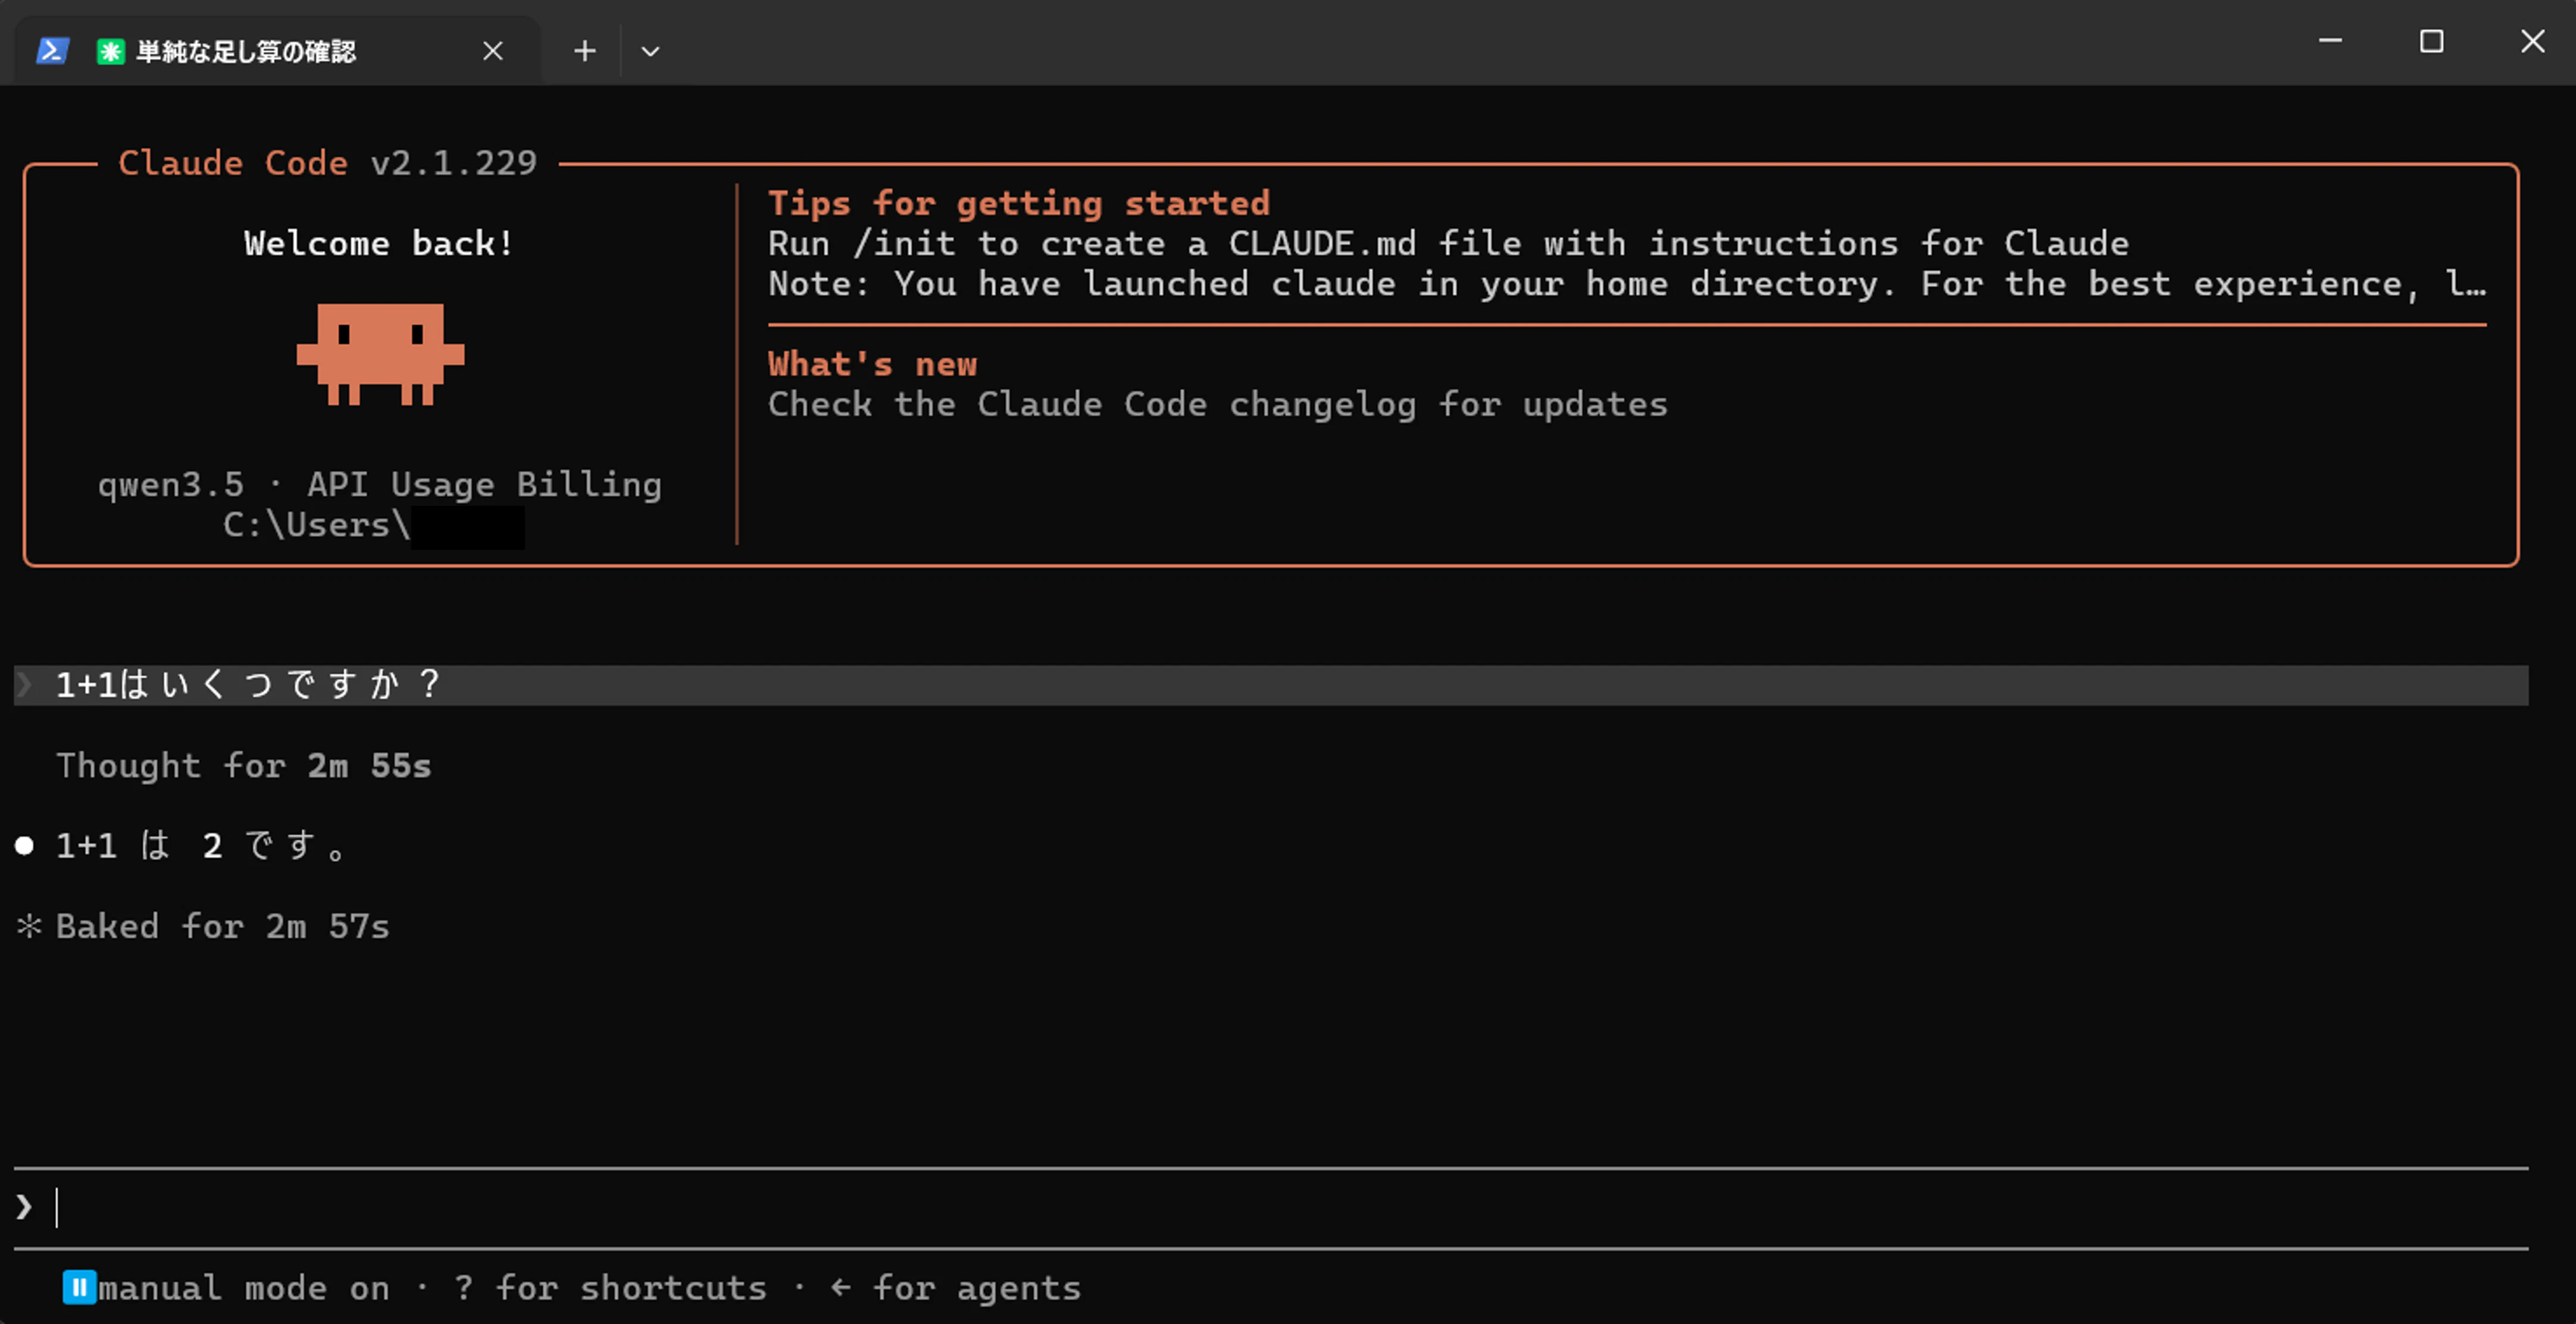Click the Claude Code v2.1.229 title

click(327, 163)
